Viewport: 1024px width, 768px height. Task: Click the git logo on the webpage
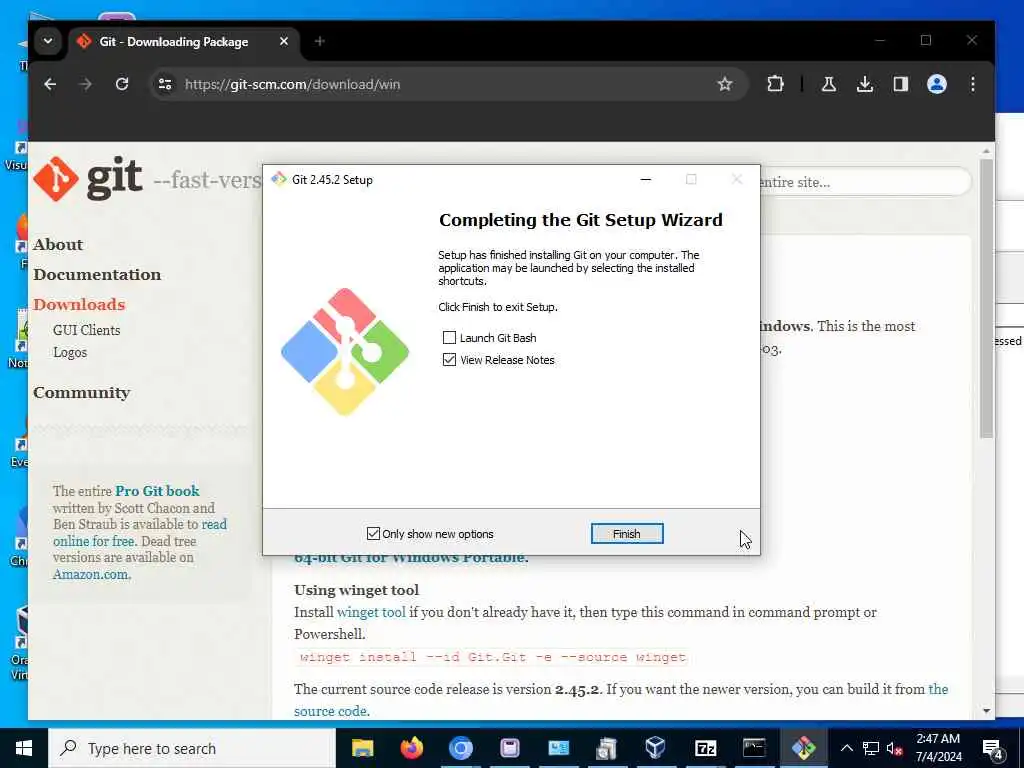(88, 178)
